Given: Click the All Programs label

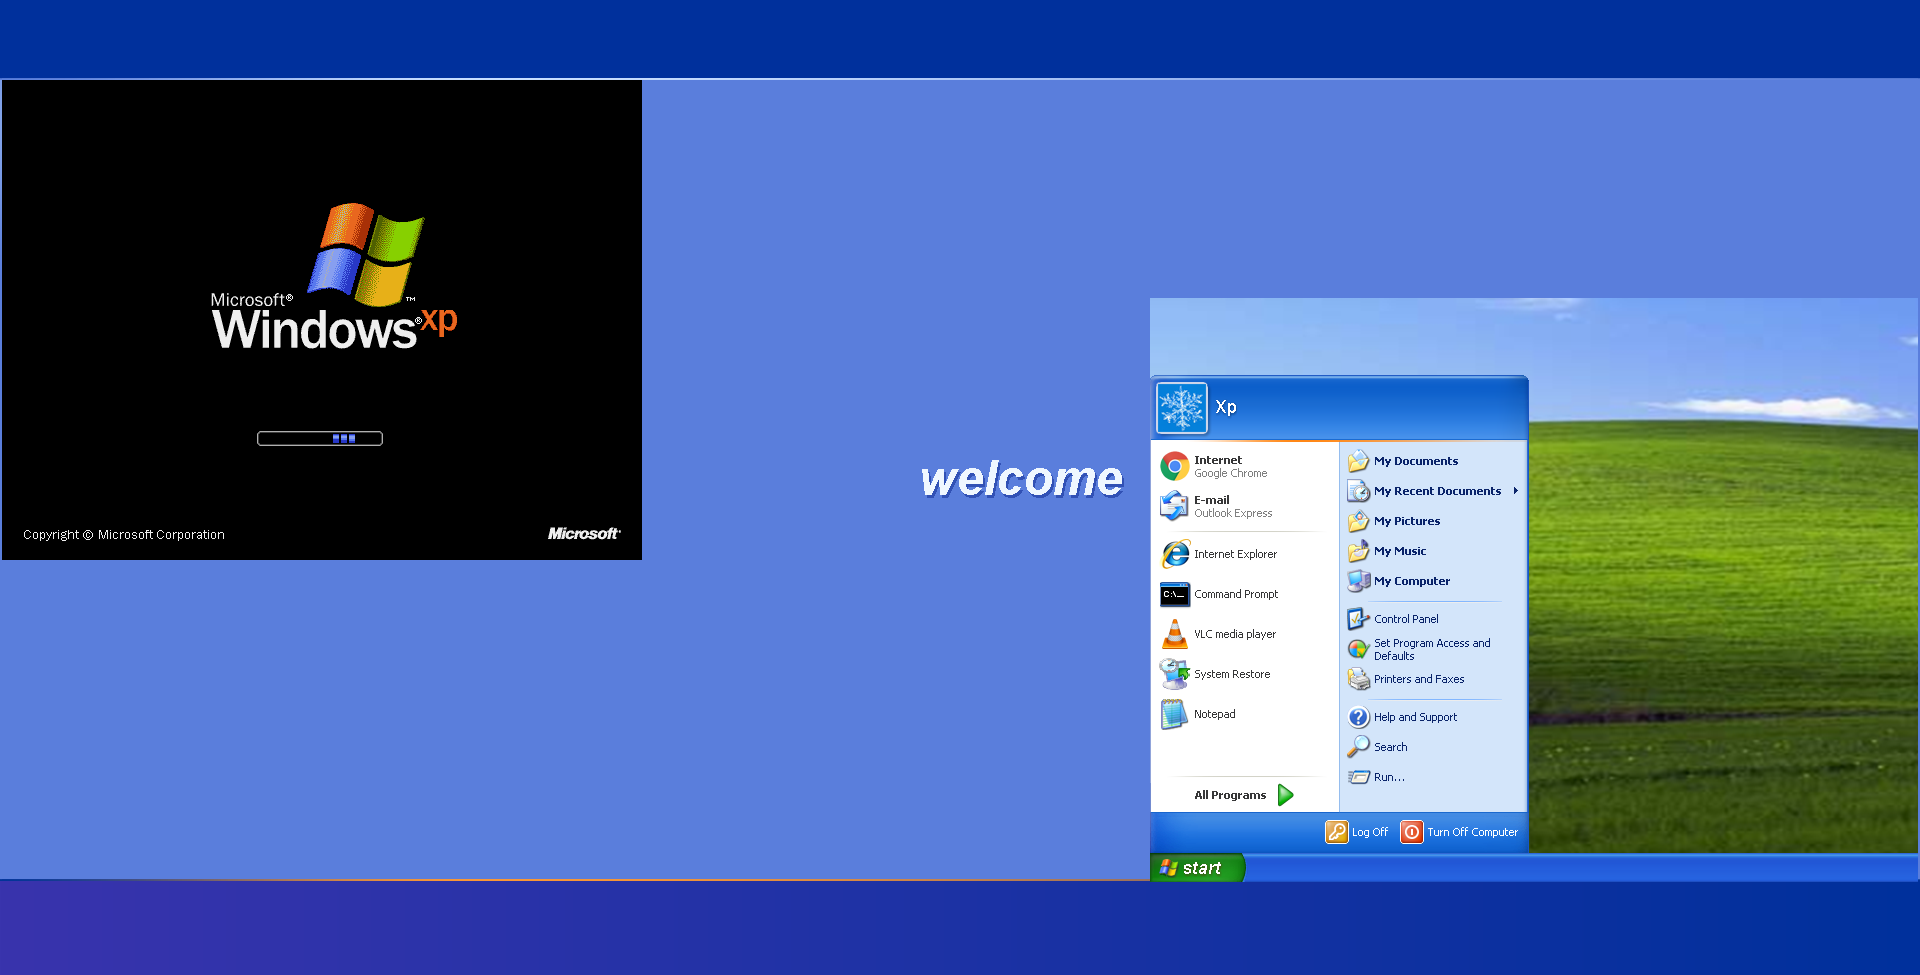Looking at the screenshot, I should pos(1230,795).
